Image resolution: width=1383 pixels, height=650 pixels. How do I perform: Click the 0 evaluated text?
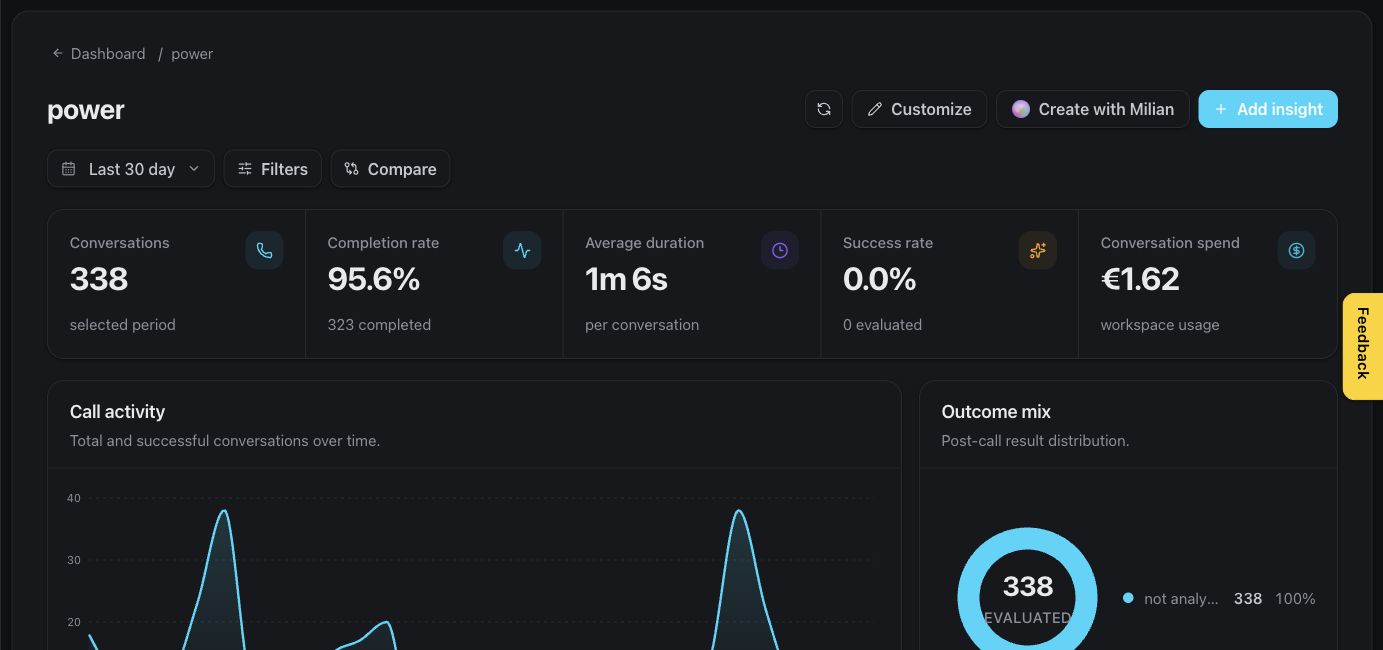tap(882, 325)
